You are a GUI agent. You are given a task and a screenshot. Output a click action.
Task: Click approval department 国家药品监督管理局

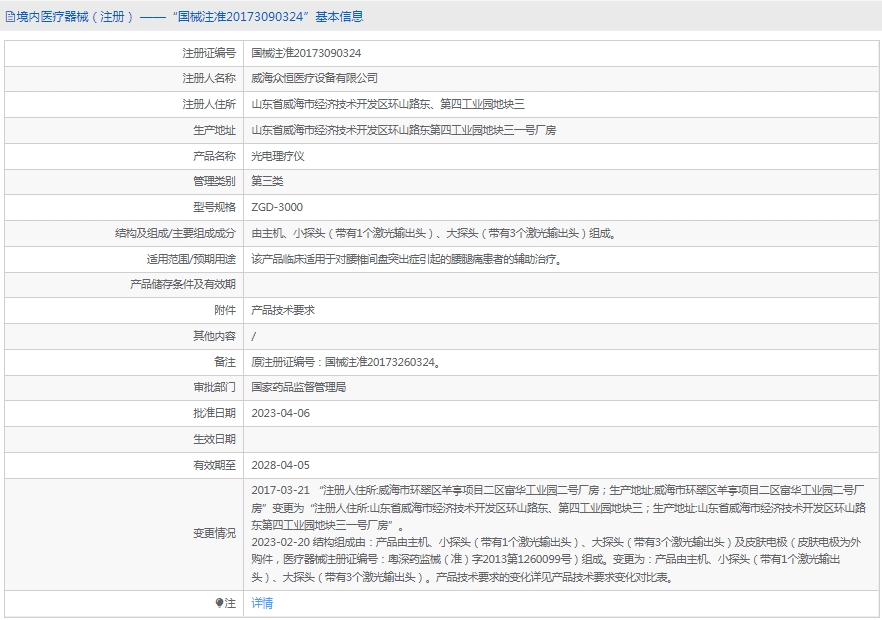[x=299, y=387]
